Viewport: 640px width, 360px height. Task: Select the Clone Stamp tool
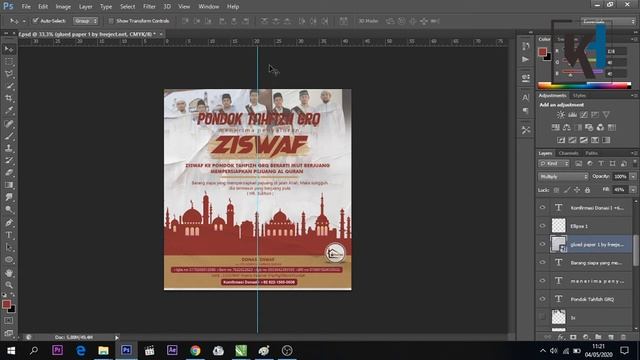[x=9, y=148]
